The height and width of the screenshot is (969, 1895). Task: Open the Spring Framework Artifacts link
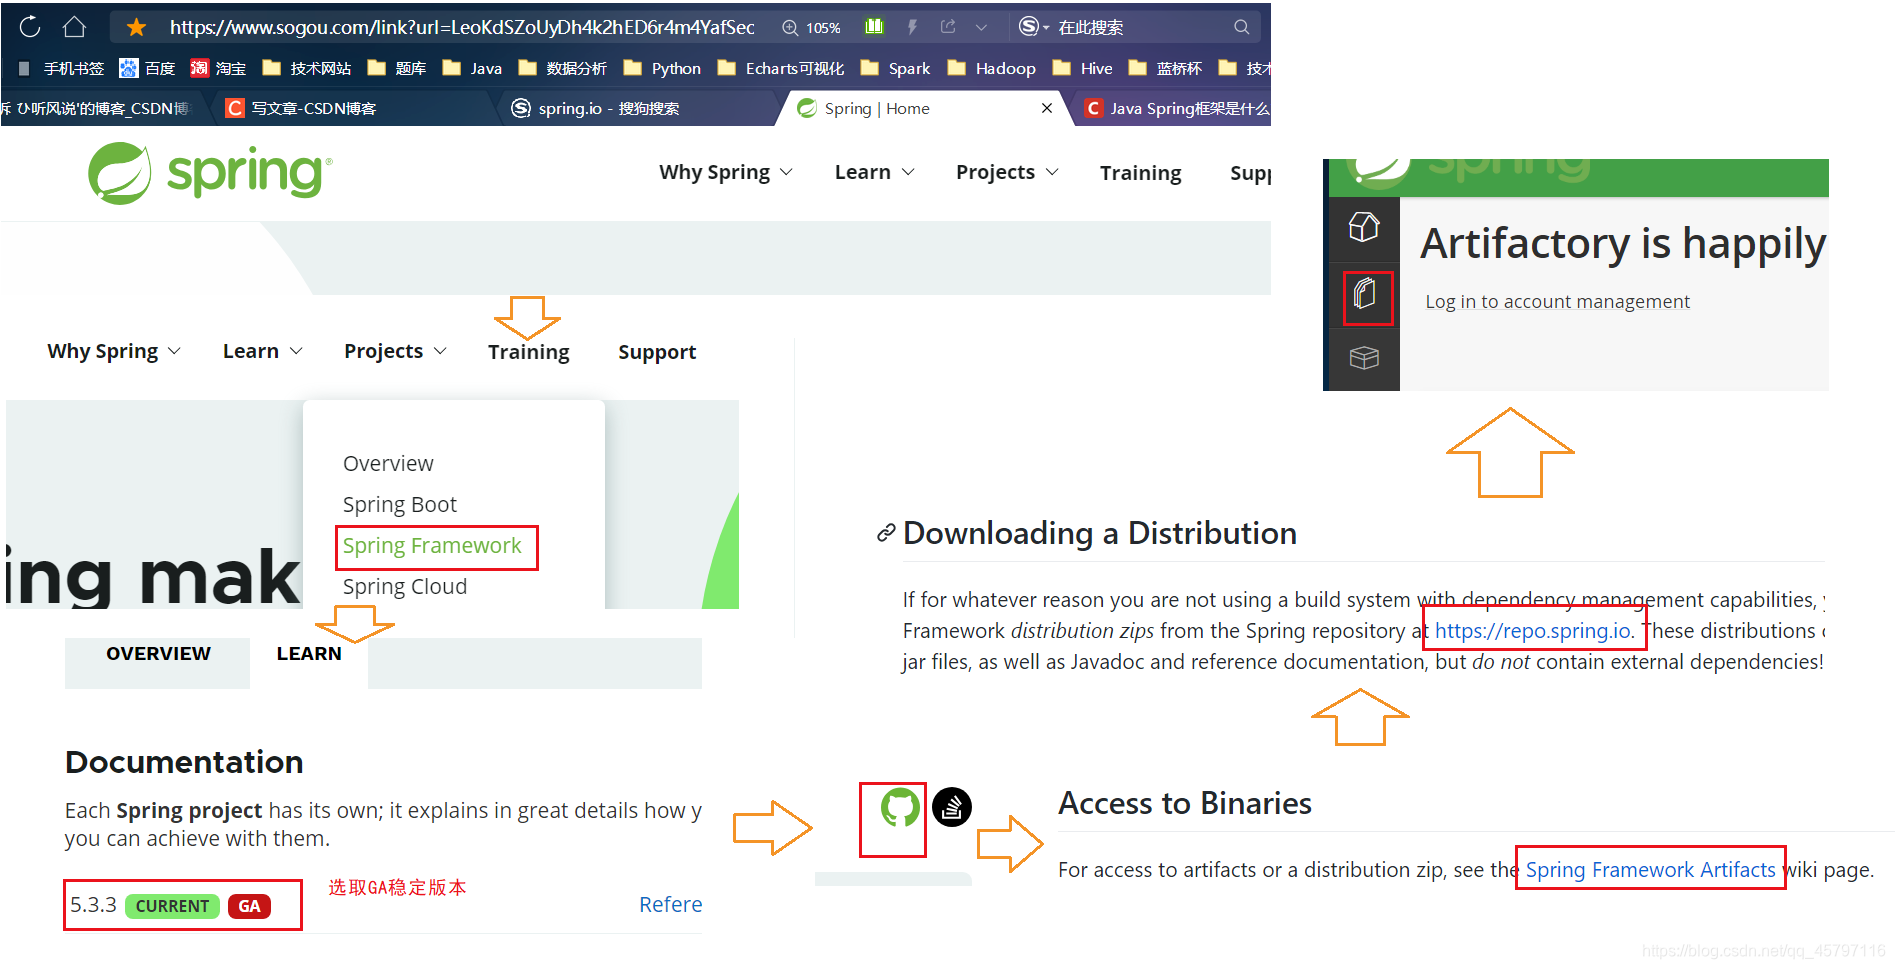(x=1650, y=869)
